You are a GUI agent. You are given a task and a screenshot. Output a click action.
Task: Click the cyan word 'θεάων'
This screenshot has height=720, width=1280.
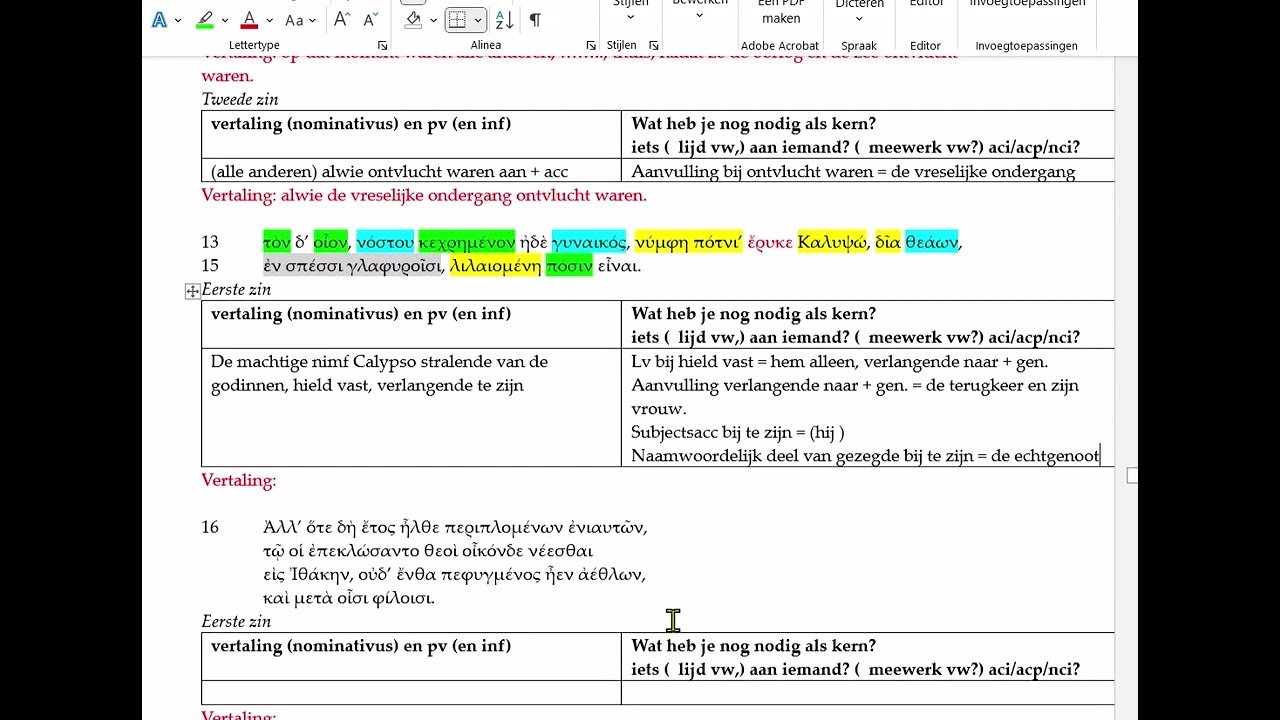pos(931,242)
